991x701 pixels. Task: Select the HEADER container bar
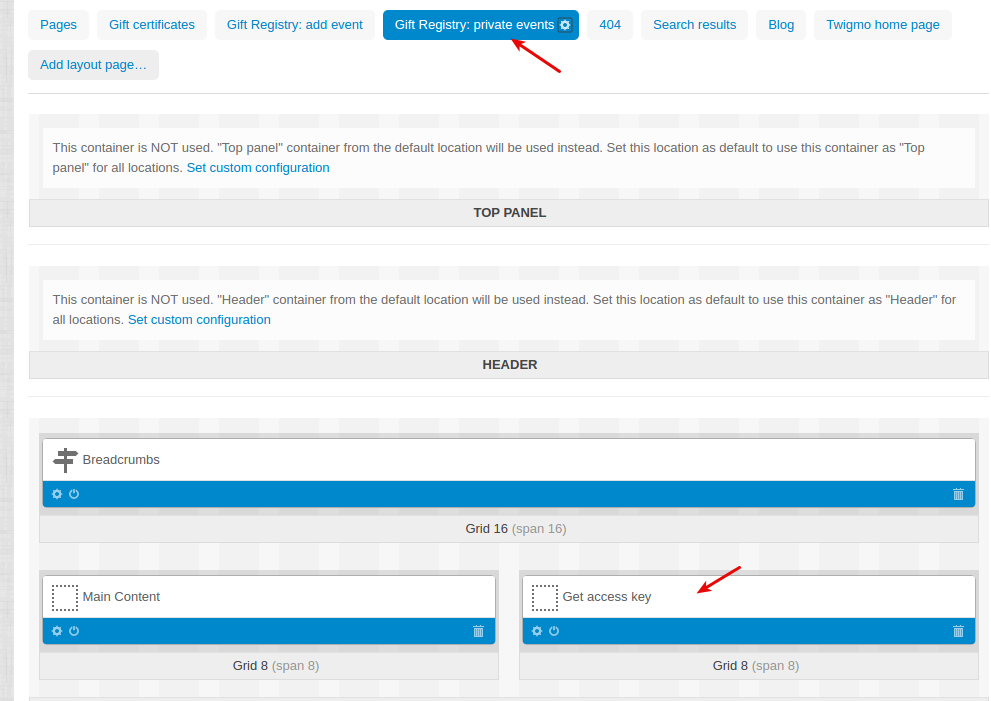[x=509, y=365]
